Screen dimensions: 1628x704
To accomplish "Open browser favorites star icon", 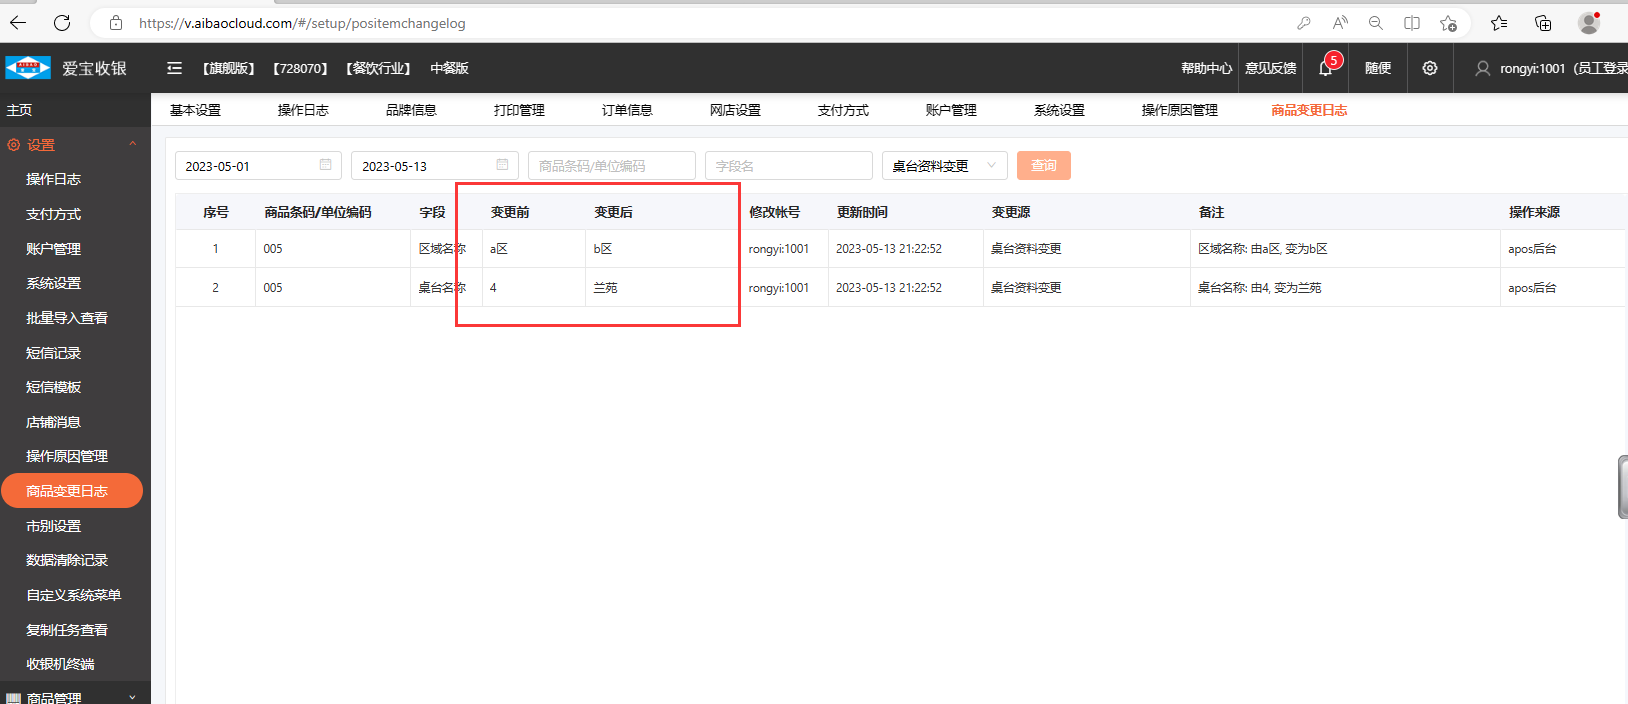I will (x=1498, y=23).
